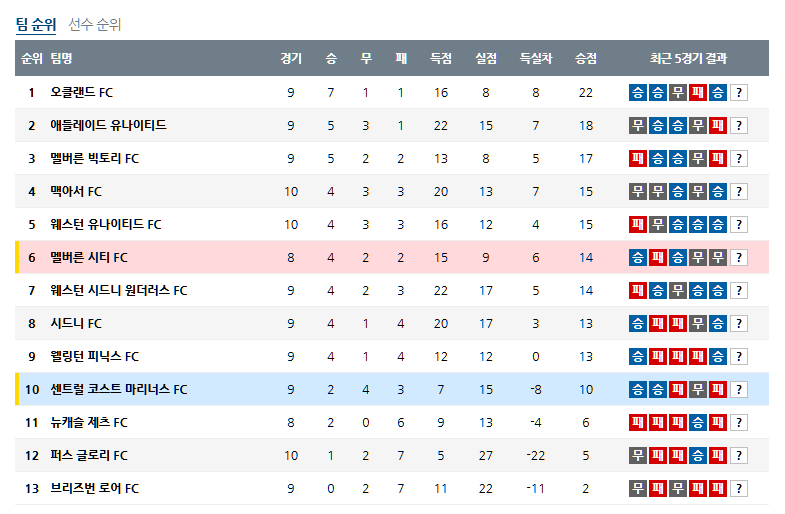Open the 멜버른 빅토리 FC team link
This screenshot has height=514, width=785.
(x=95, y=159)
